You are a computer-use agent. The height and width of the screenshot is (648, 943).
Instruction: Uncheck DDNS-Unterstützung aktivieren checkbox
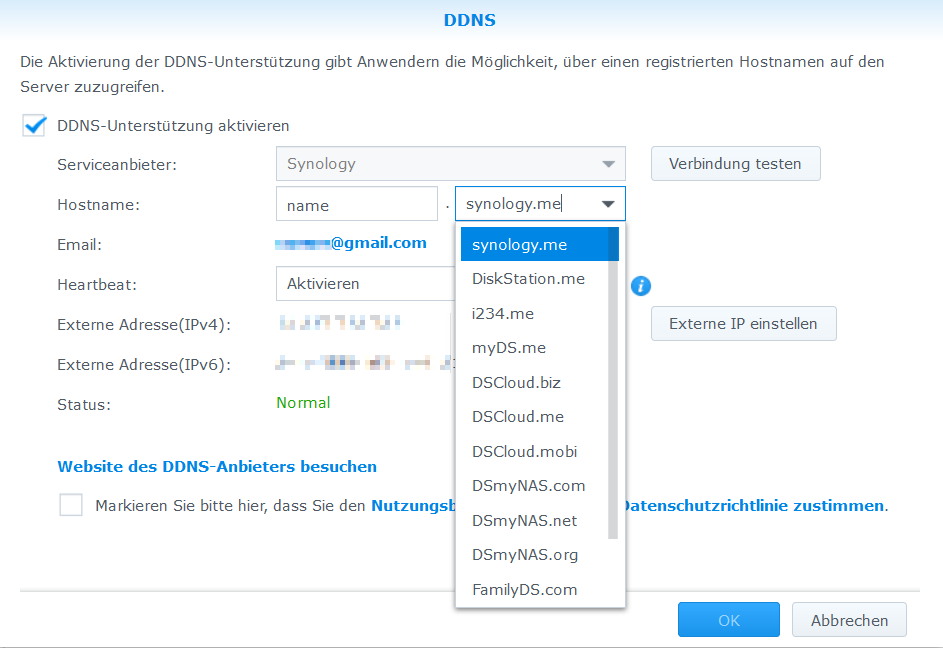34,126
